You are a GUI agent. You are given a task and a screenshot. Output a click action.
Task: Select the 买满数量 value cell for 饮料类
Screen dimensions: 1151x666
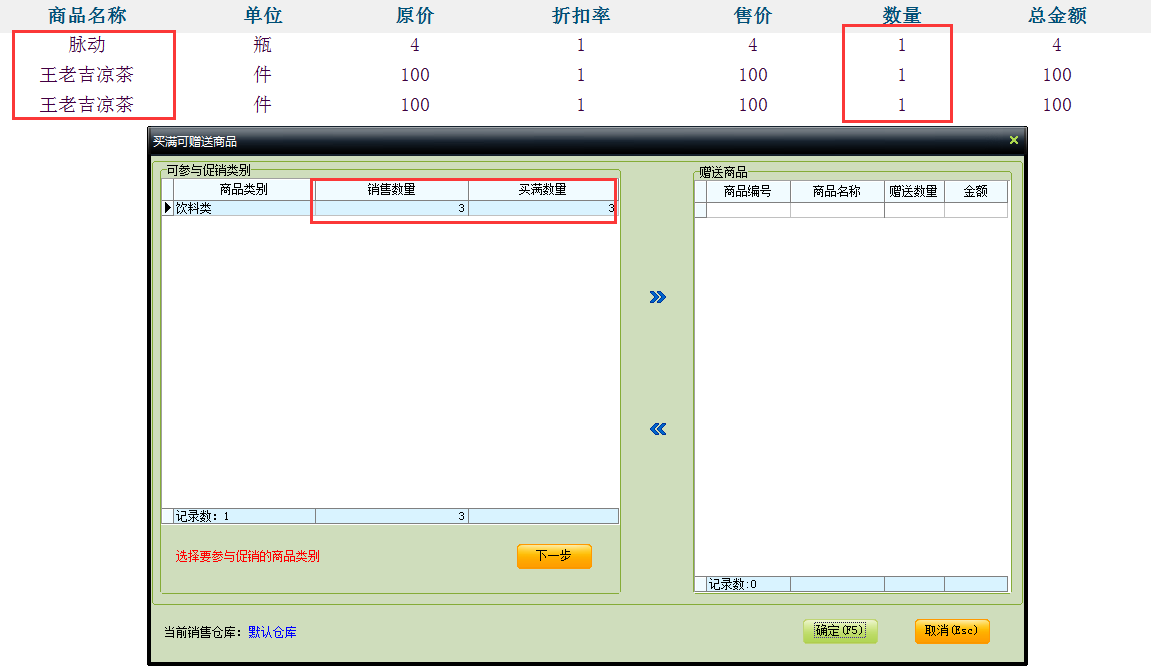tap(542, 209)
